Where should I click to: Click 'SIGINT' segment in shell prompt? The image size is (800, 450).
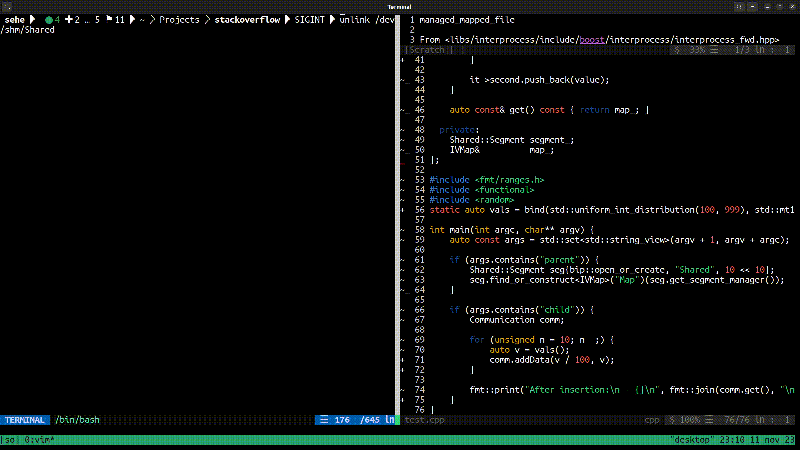(x=310, y=20)
